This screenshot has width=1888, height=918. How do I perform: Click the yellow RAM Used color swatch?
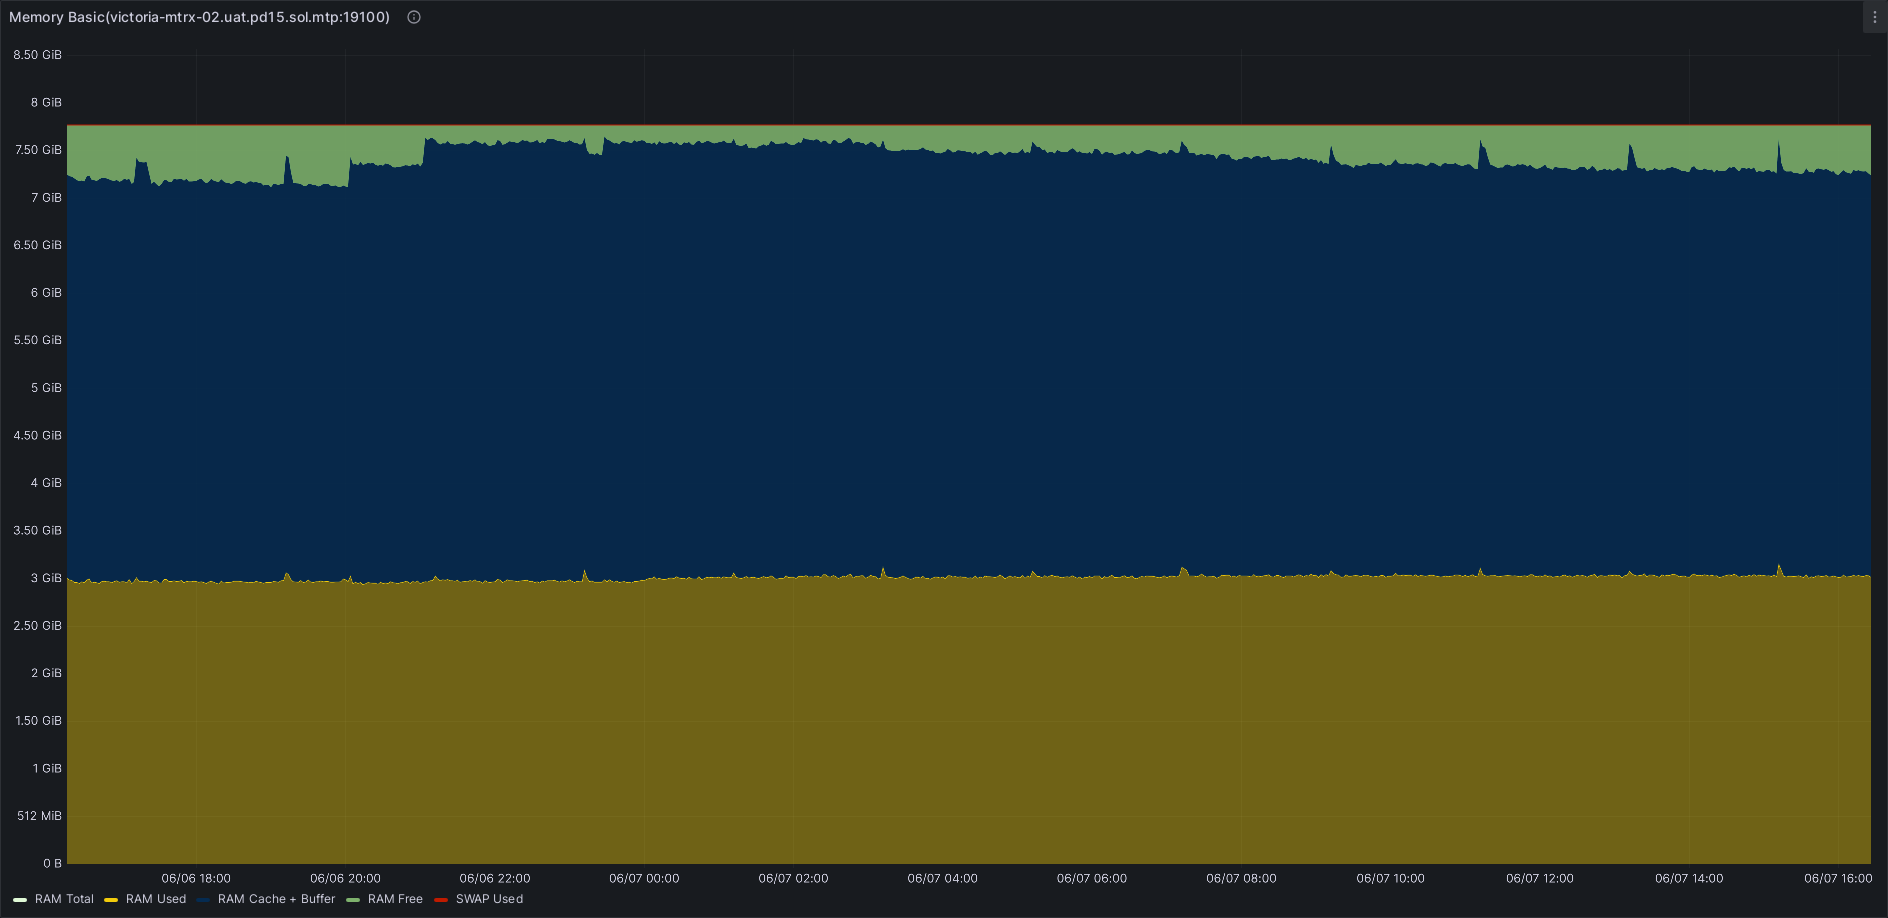point(111,900)
